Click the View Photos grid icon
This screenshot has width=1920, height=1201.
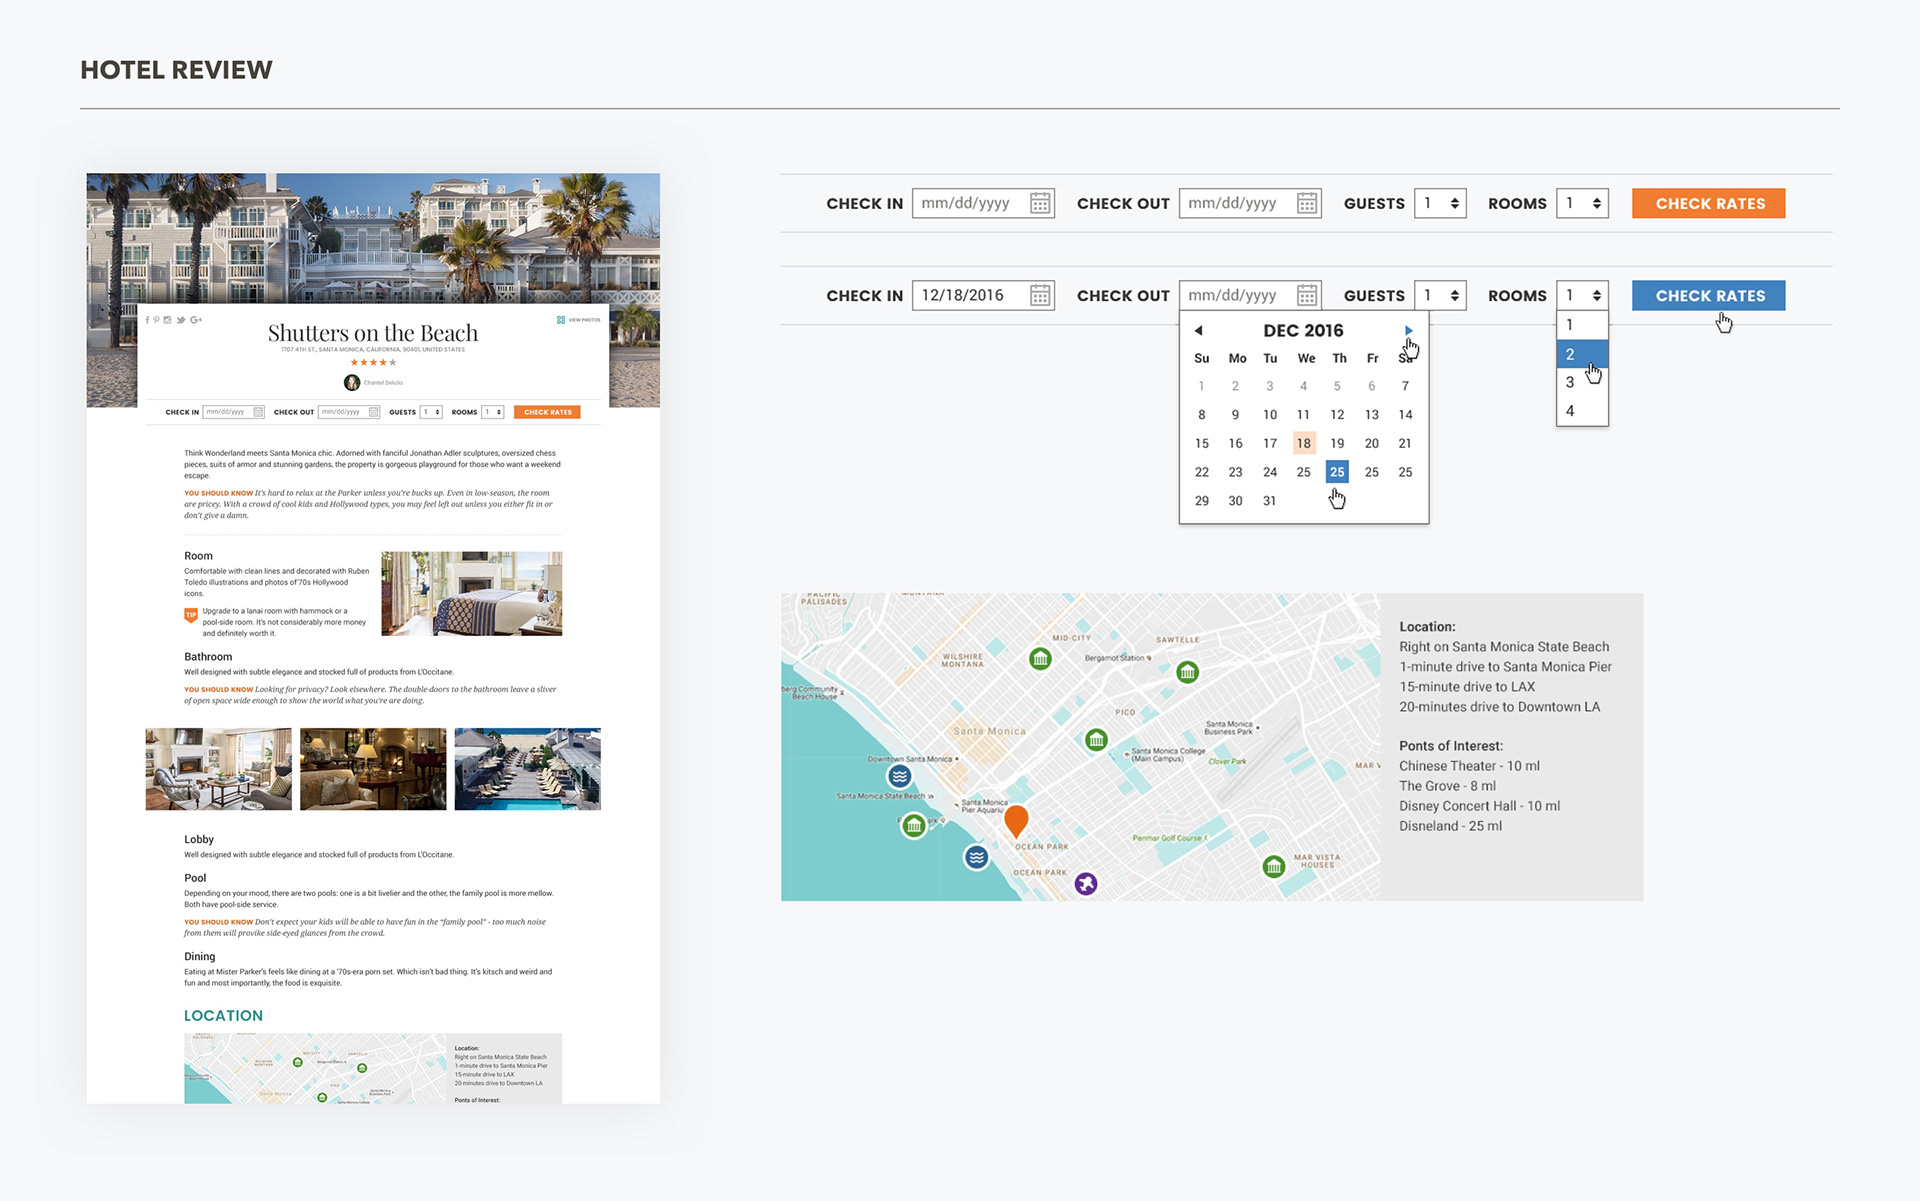pos(561,320)
